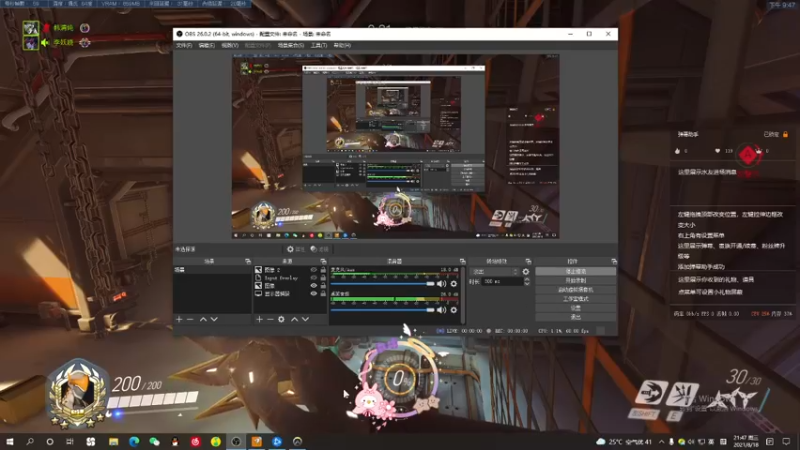Click the Audio Mixer vertical scrollbar
This screenshot has height=450, width=800.
(463, 295)
